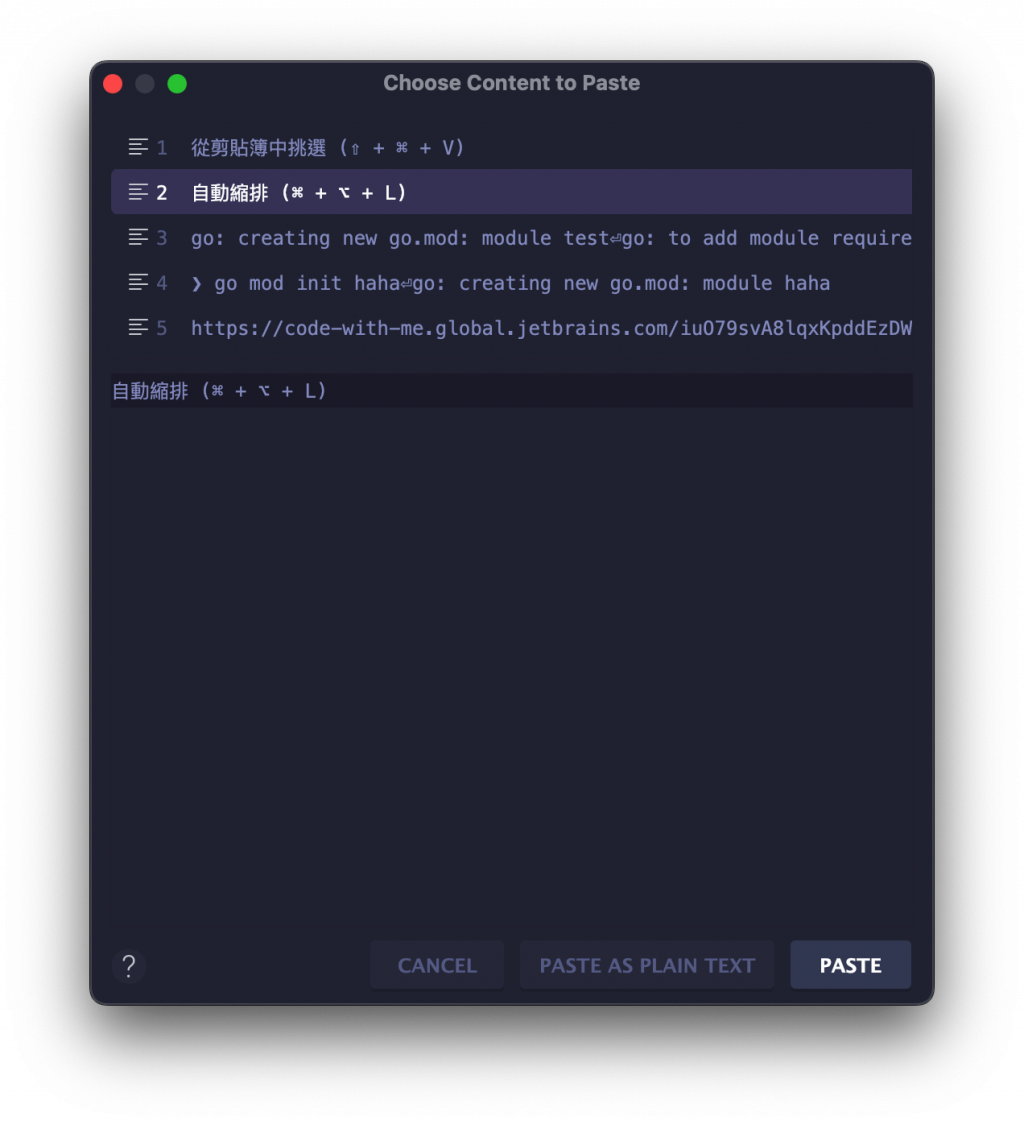Choose the 'go: creating new go.mod: module test' entry

(550, 238)
